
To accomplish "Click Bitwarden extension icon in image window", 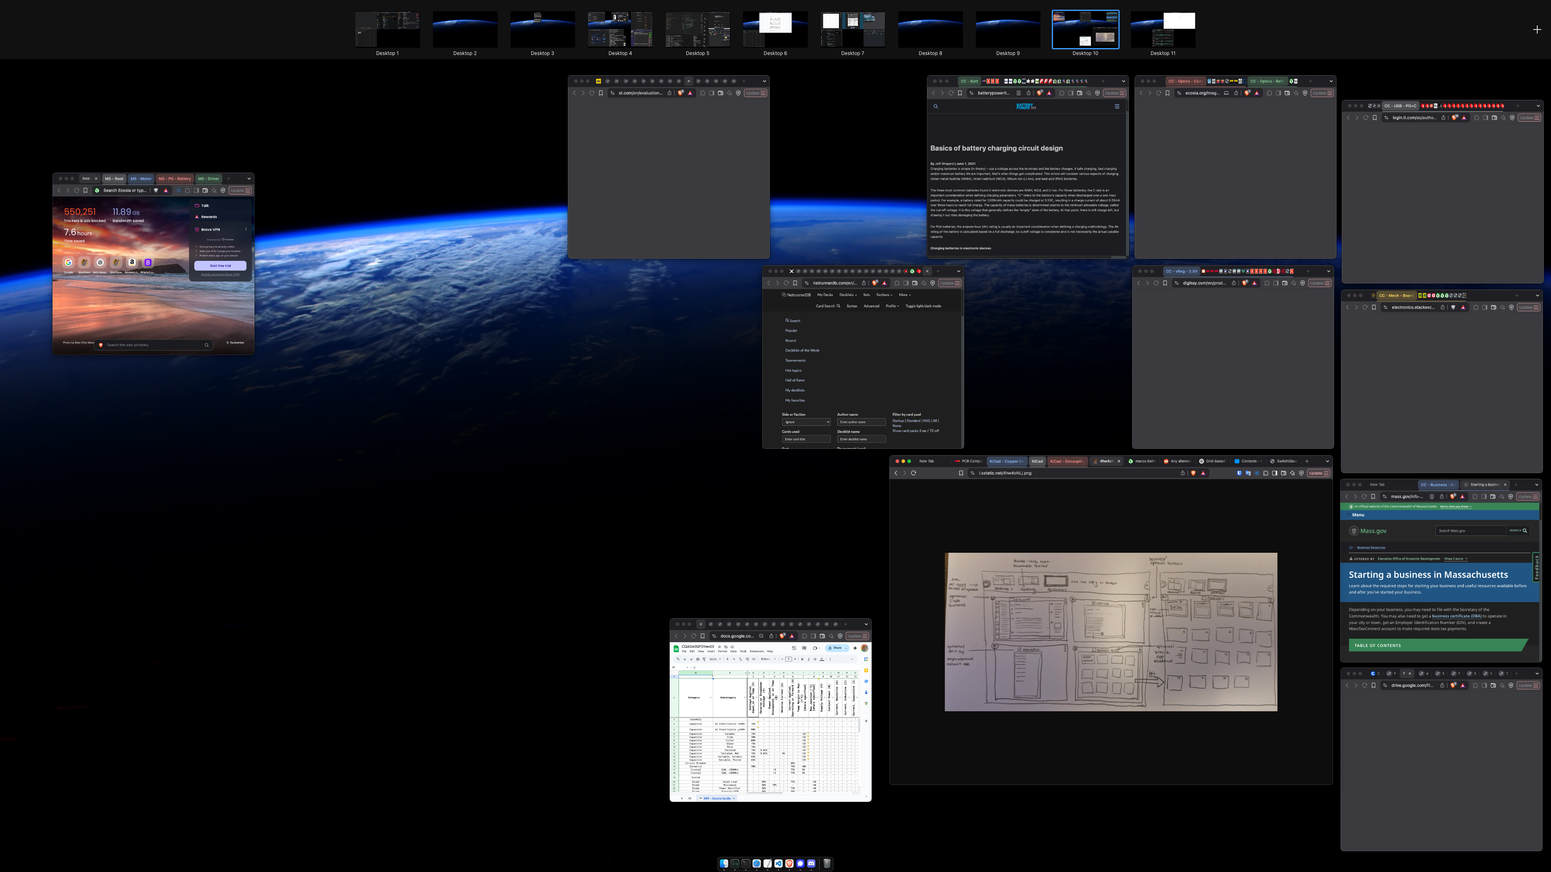I will pos(1239,473).
